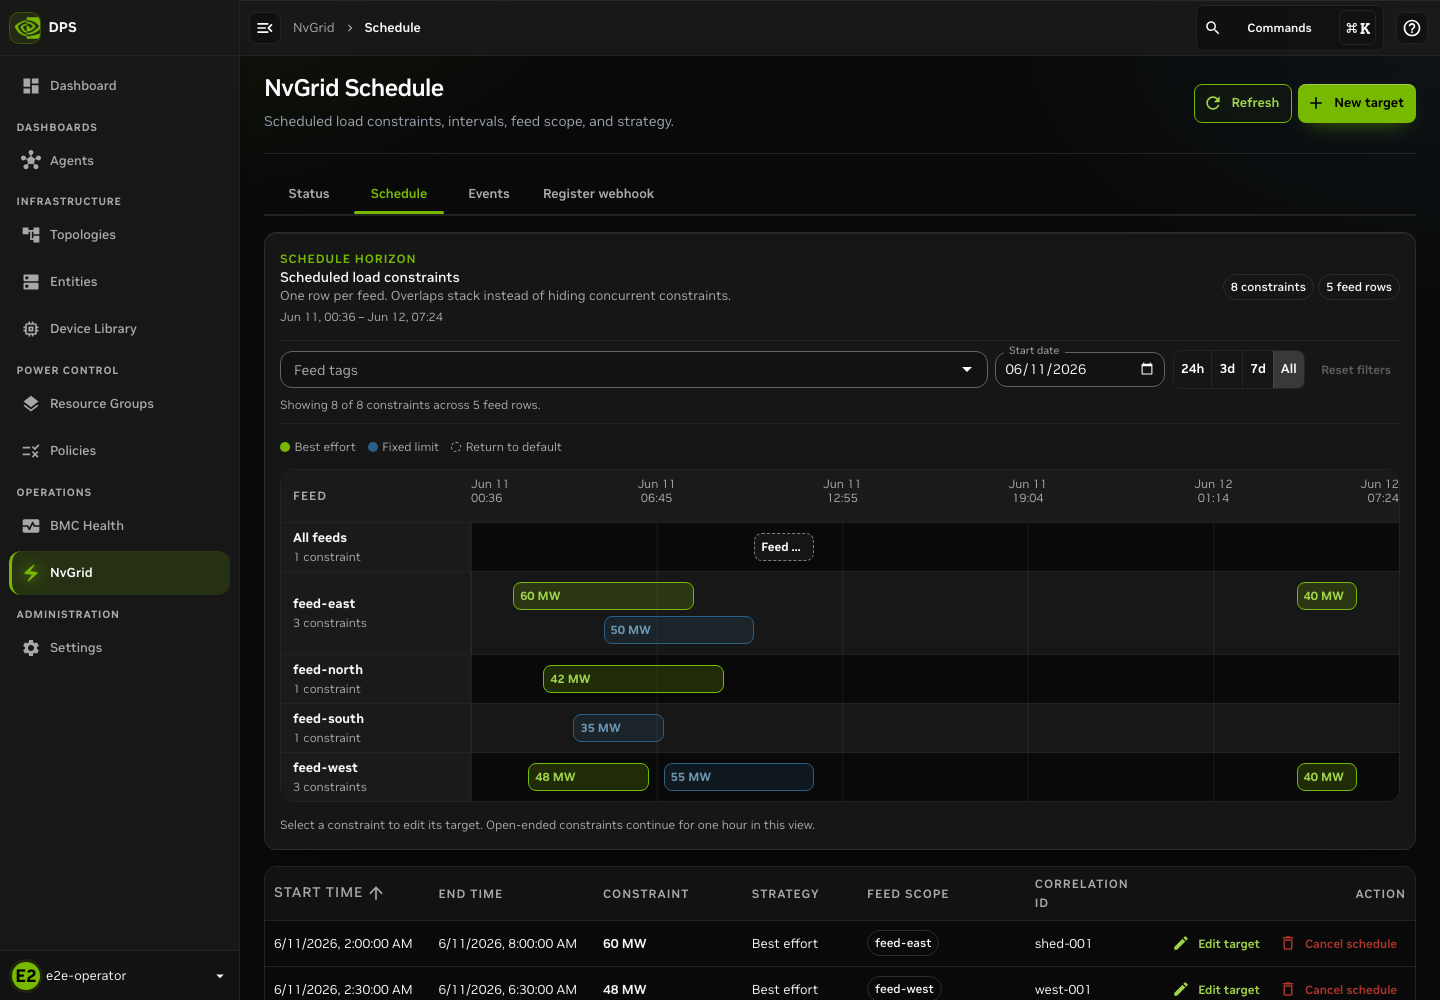The image size is (1440, 1000).
Task: Click trash icon for west-001 row
Action: [1288, 989]
